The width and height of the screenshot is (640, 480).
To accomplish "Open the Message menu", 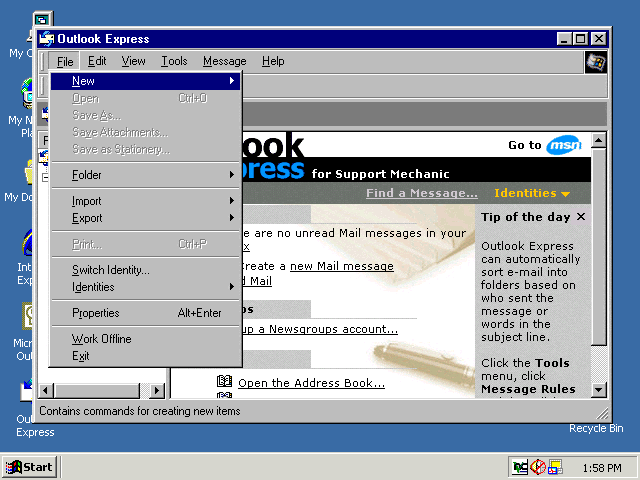I will 224,61.
